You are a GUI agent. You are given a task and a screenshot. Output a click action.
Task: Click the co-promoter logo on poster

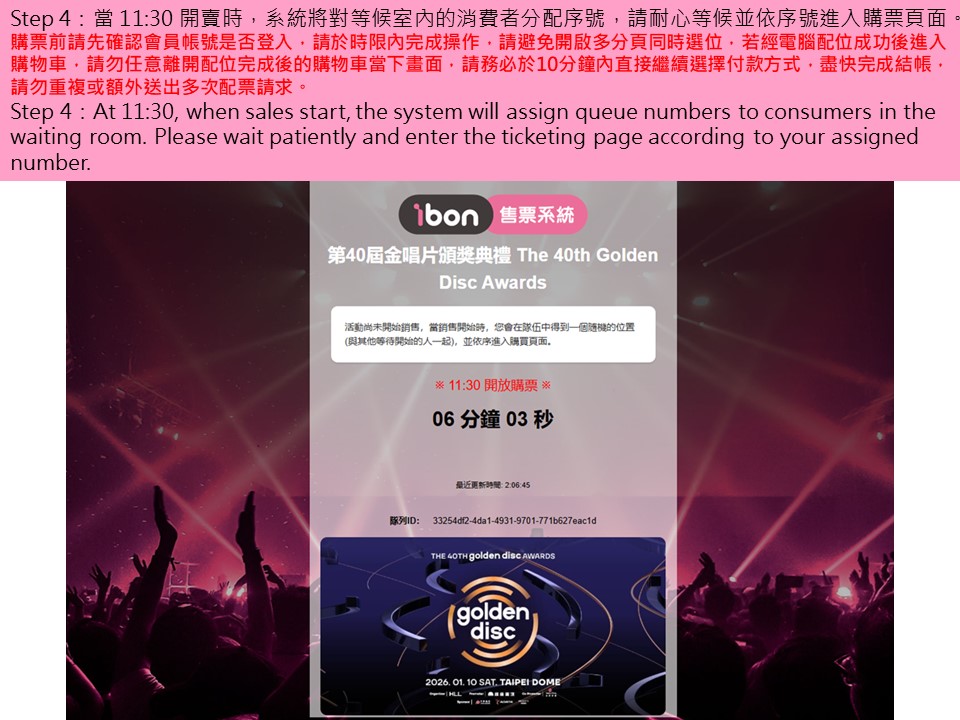coord(550,693)
